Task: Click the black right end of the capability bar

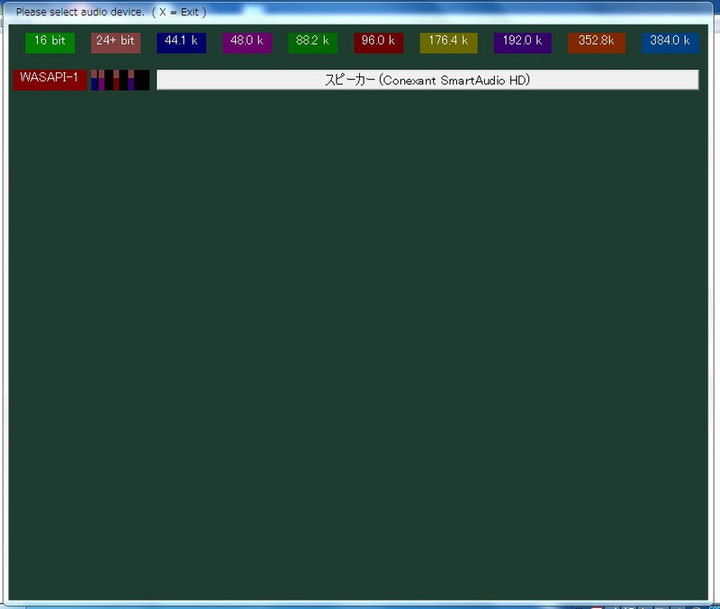Action: pyautogui.click(x=142, y=80)
